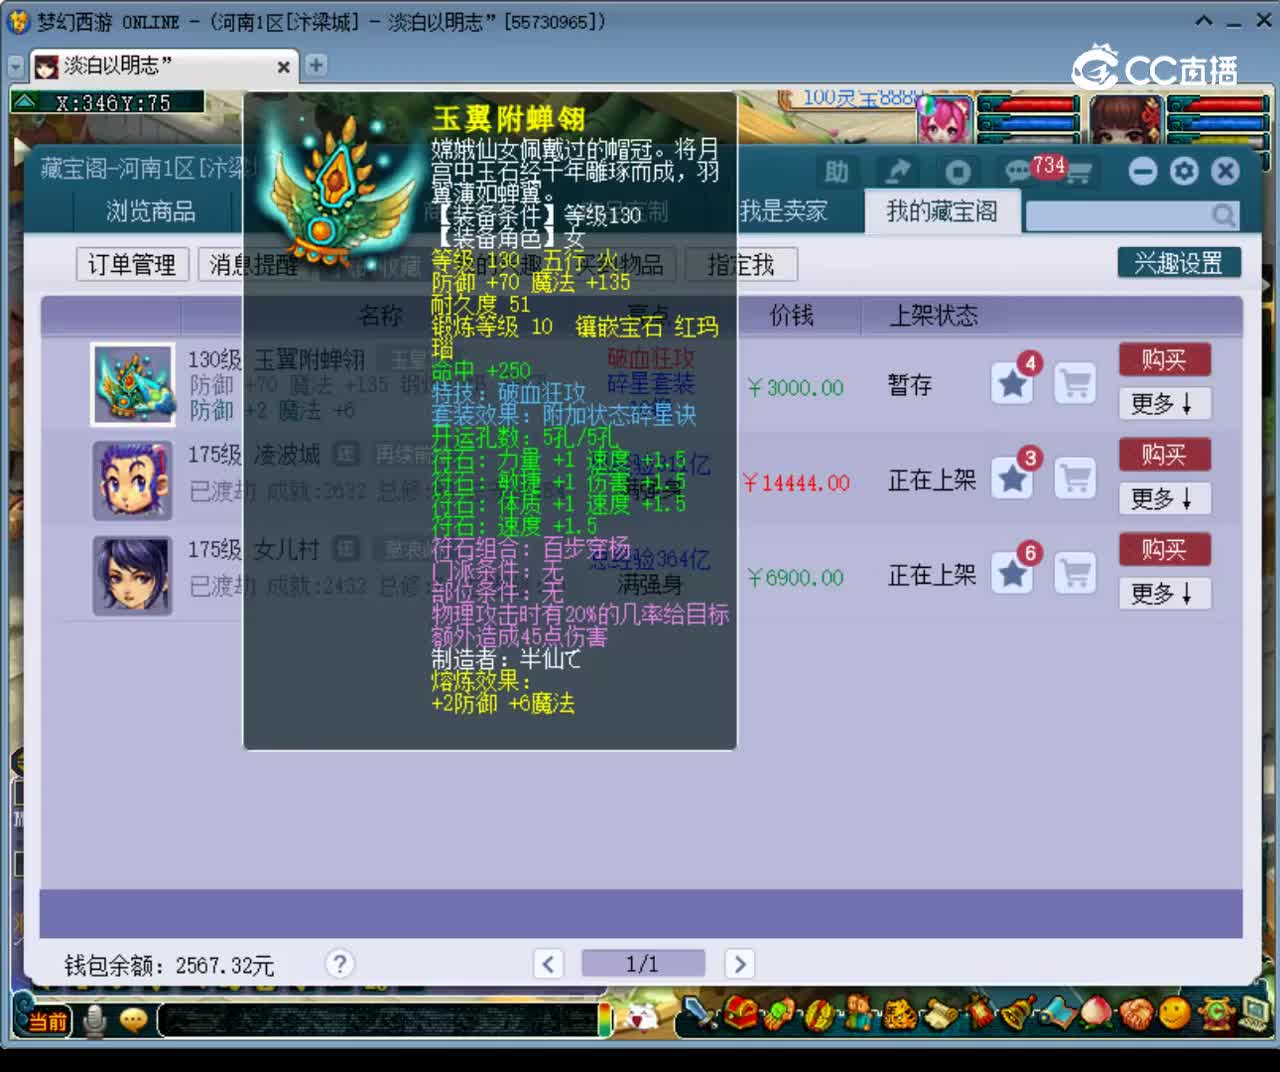Open tab list dropdown arrow left of tab
The image size is (1280, 1072).
(x=16, y=66)
